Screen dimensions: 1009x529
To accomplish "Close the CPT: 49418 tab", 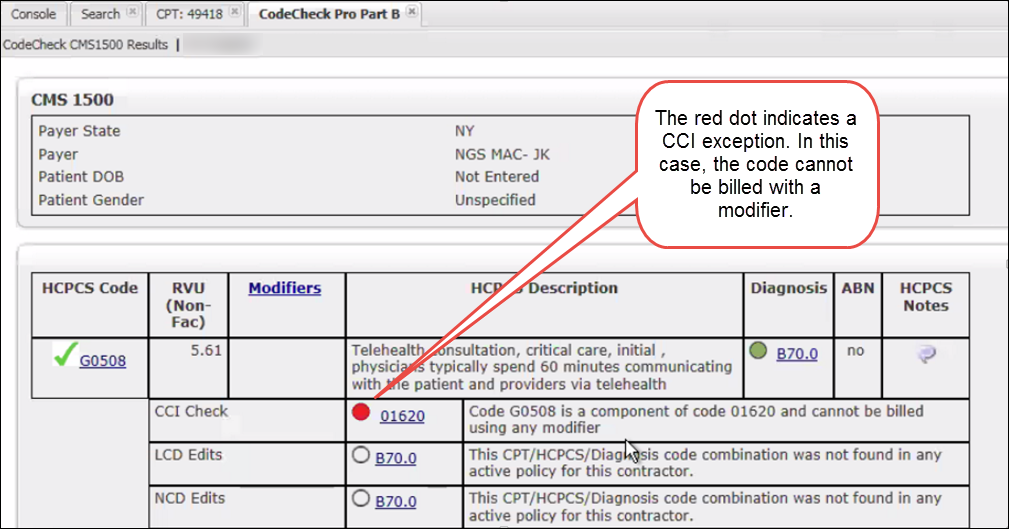I will point(234,13).
